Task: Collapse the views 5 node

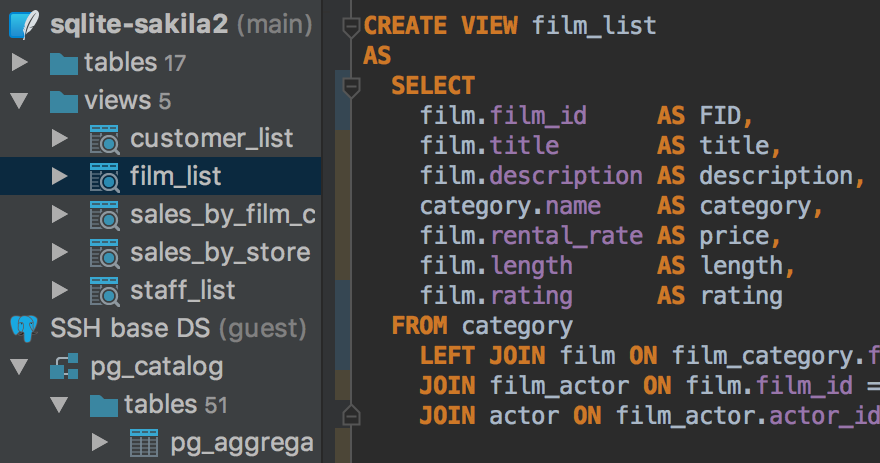Action: click(19, 100)
